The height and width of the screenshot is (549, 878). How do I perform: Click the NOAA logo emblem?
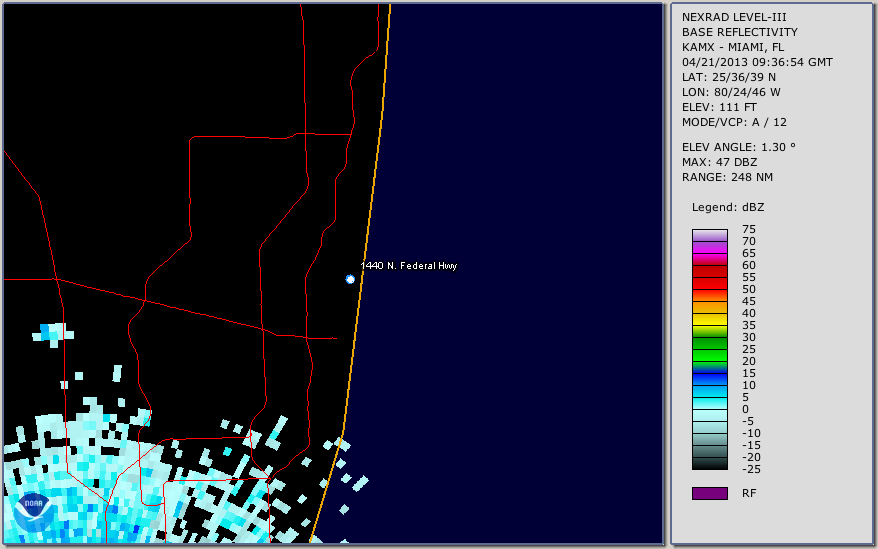pyautogui.click(x=34, y=511)
